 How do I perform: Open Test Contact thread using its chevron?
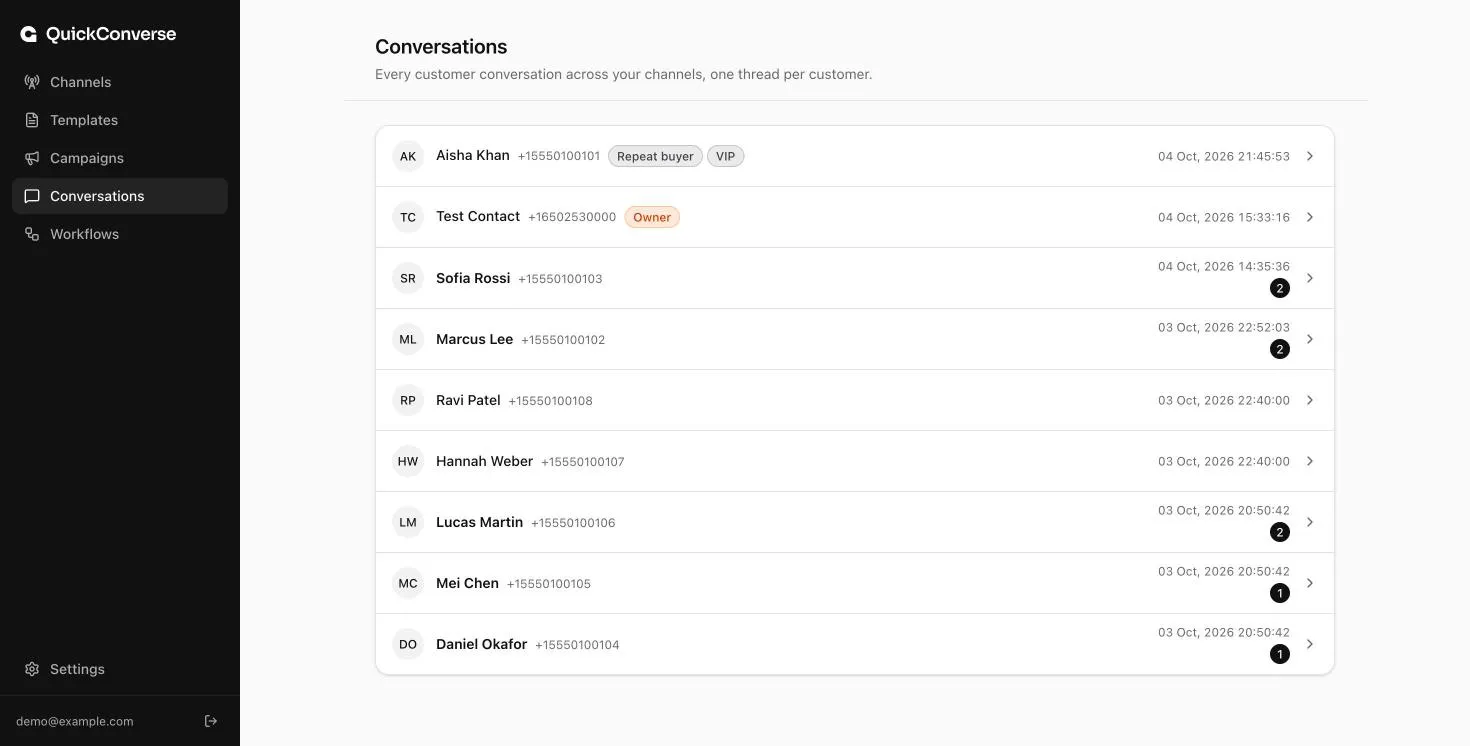coord(1310,217)
